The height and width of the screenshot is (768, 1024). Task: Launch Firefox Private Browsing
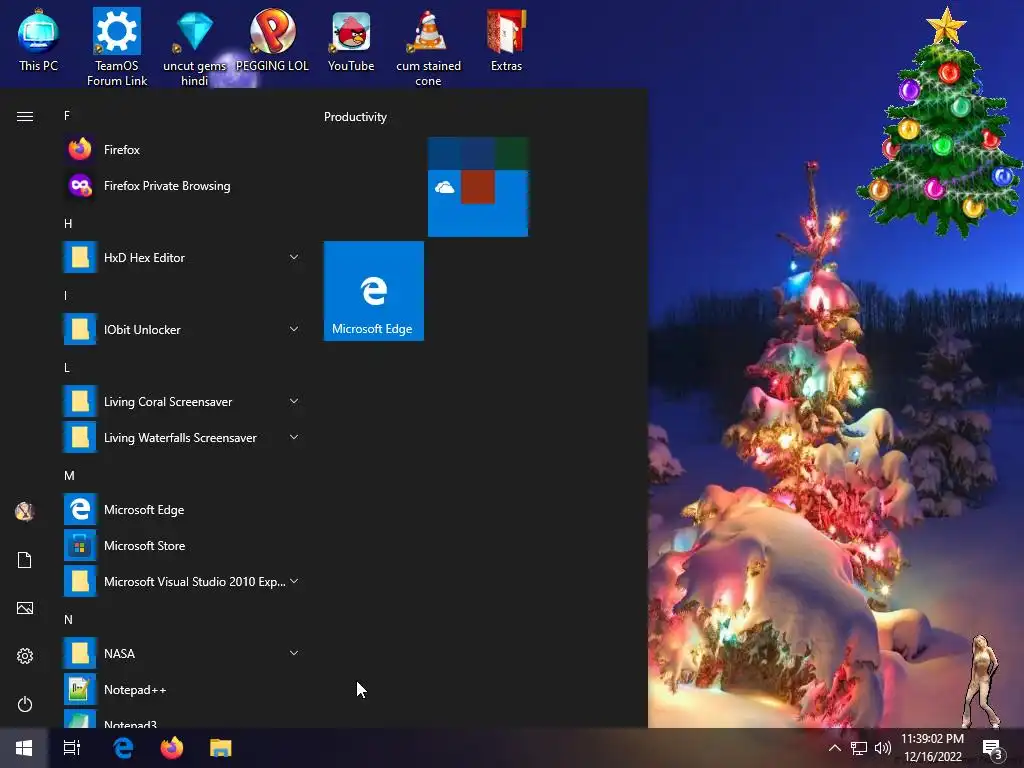click(183, 185)
